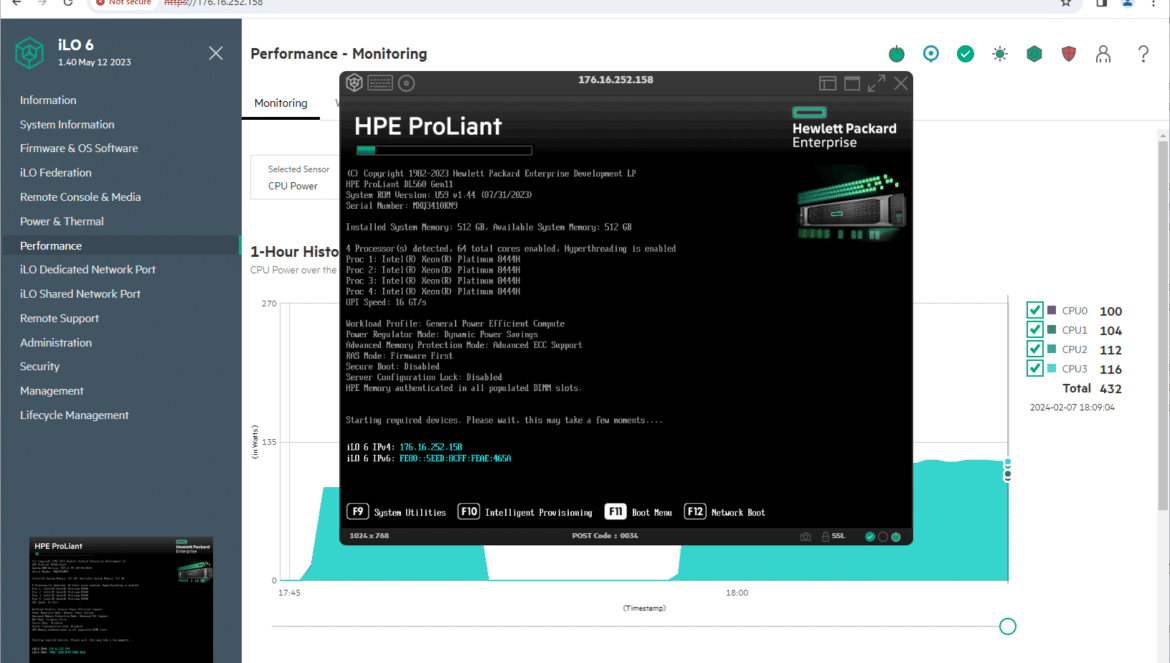Click the window mode icon in console titlebar
This screenshot has width=1170, height=663.
tap(852, 83)
